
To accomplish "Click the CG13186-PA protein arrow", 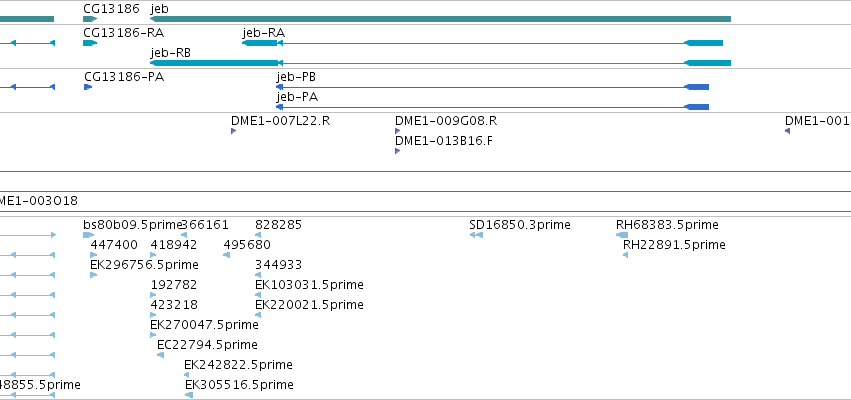I will [88, 87].
